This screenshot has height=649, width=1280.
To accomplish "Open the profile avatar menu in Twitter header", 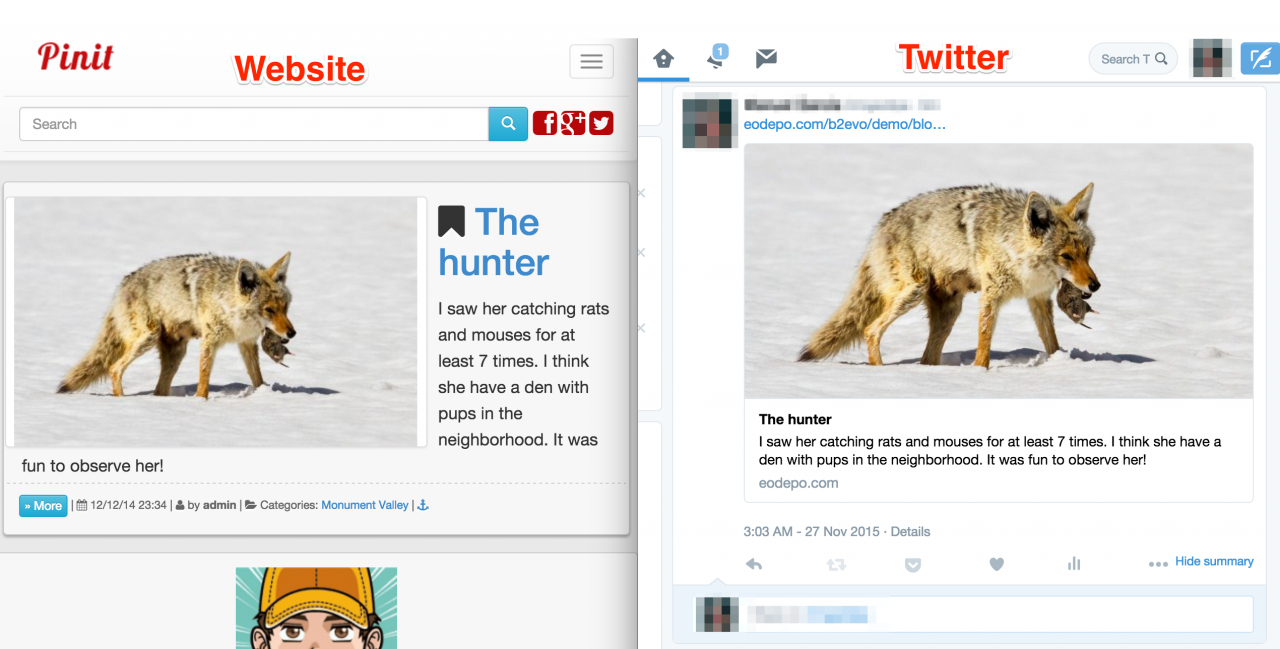I will 1211,59.
